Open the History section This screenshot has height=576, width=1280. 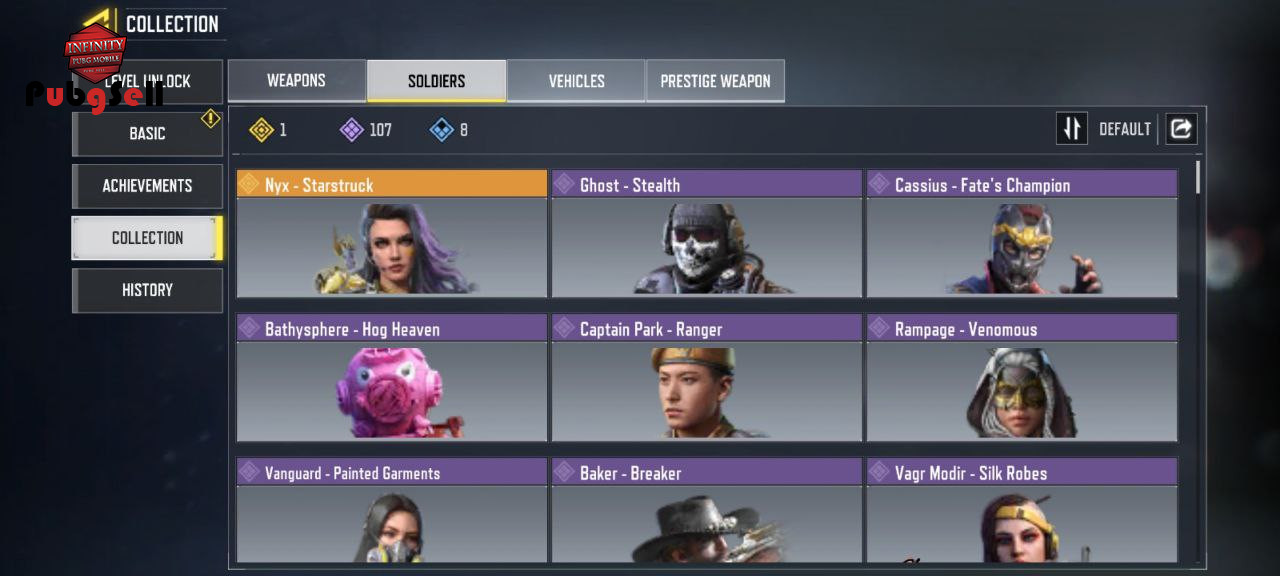coord(147,290)
